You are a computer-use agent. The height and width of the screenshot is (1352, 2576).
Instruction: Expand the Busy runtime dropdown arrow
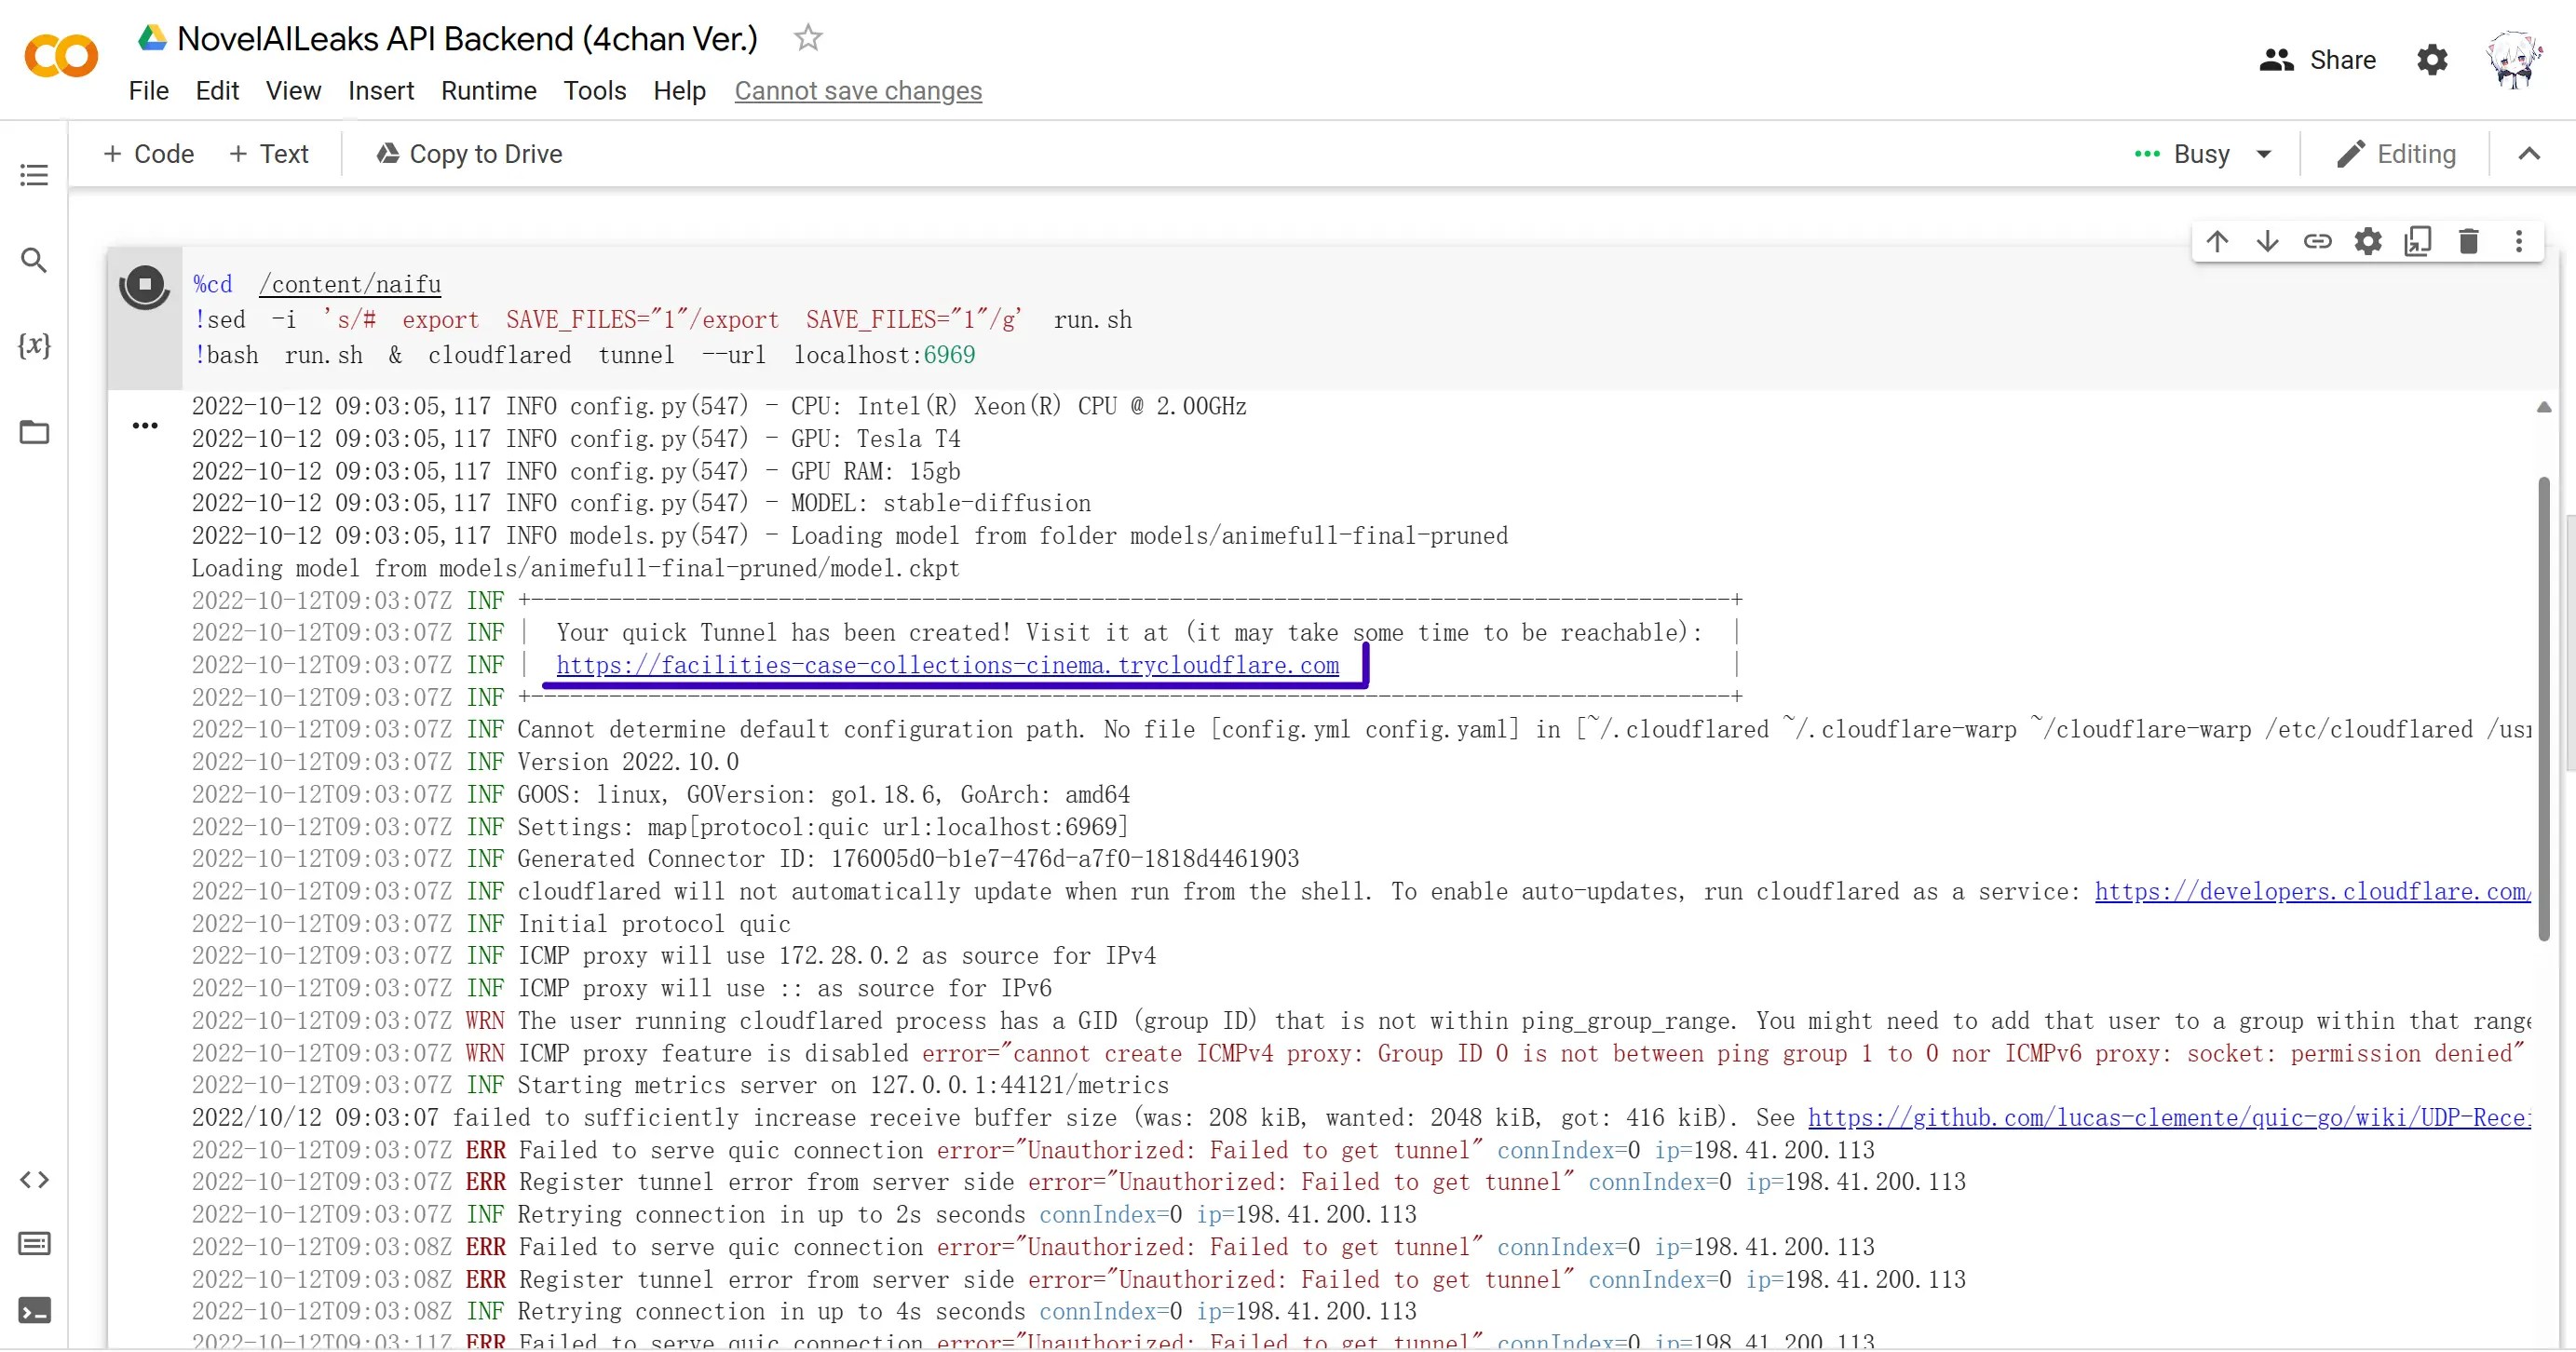point(2264,154)
